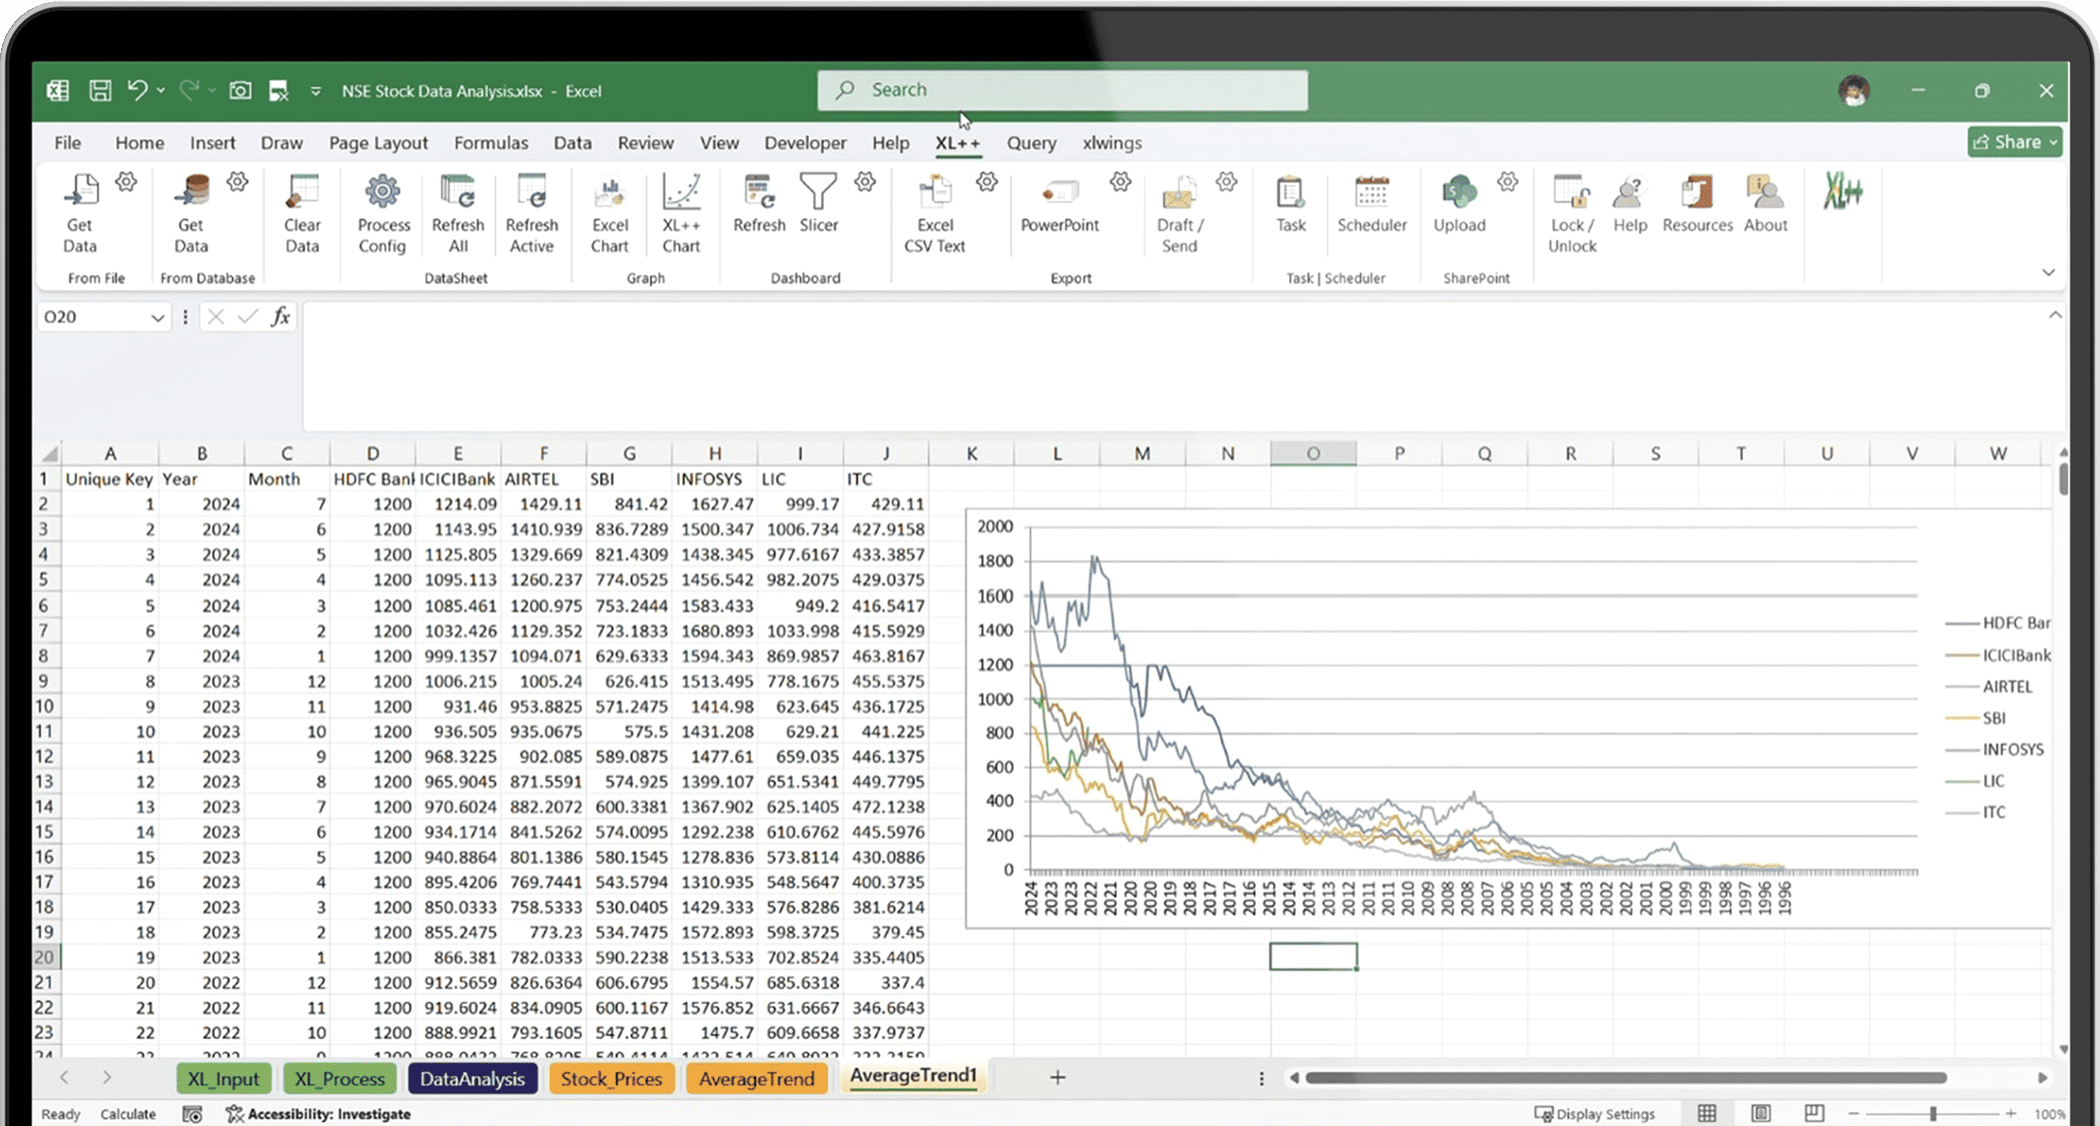This screenshot has height=1126, width=2100.
Task: Select column O header
Action: (x=1313, y=453)
